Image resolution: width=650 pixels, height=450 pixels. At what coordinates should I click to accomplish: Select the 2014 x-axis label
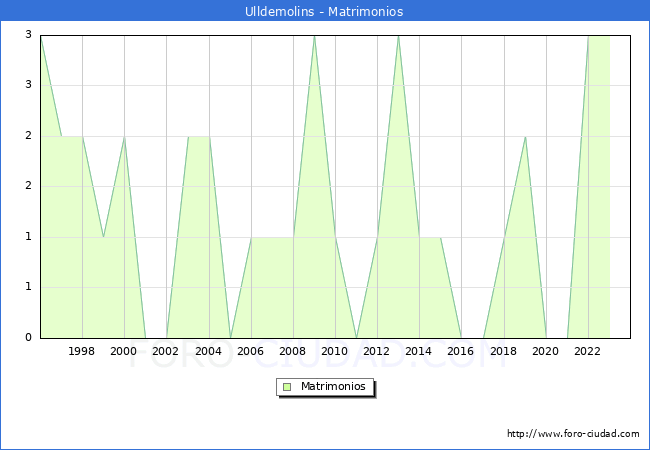419,352
